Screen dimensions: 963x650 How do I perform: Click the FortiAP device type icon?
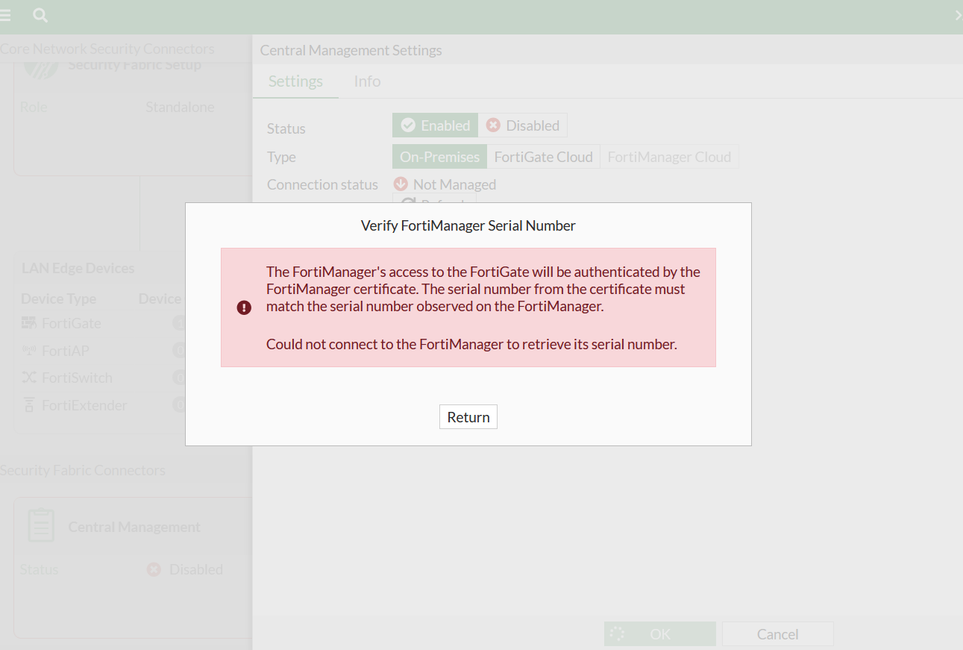click(29, 350)
